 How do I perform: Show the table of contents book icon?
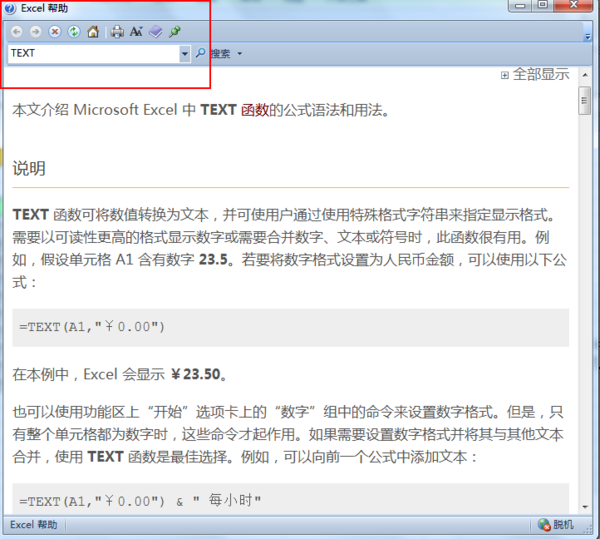click(155, 32)
